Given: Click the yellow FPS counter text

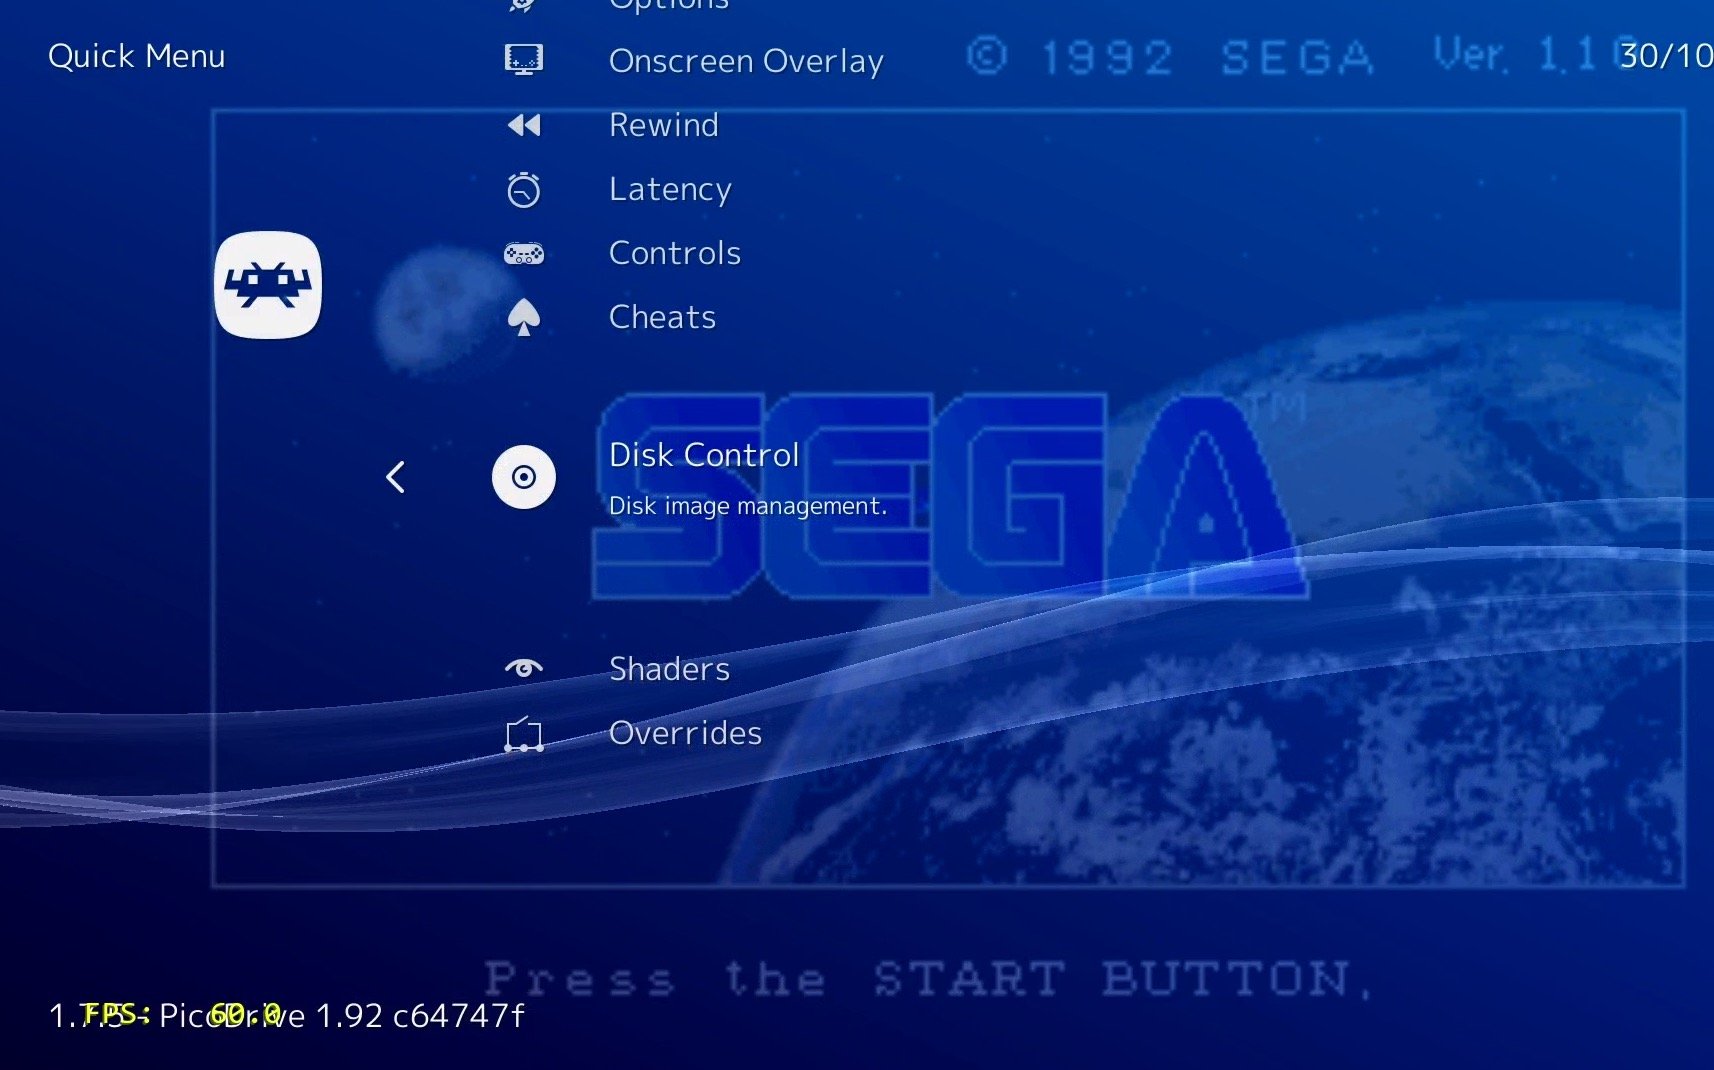Looking at the screenshot, I should click(x=181, y=1014).
